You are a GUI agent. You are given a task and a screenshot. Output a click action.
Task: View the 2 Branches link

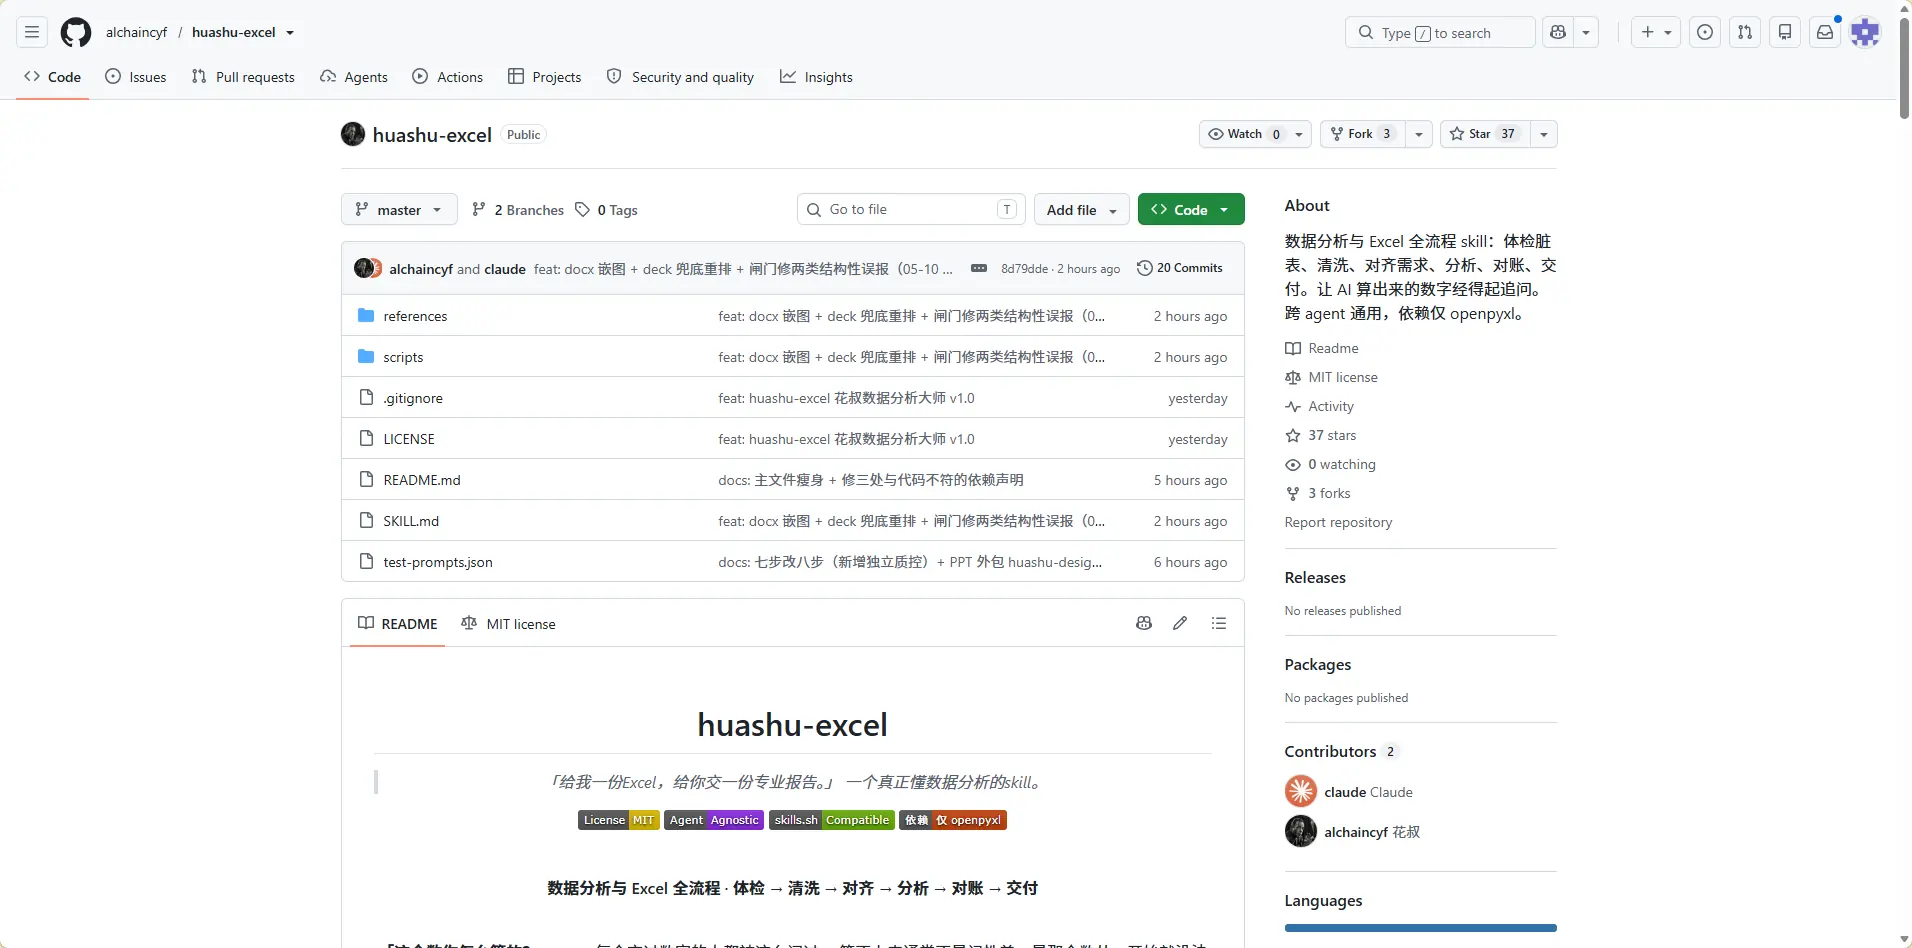point(518,210)
